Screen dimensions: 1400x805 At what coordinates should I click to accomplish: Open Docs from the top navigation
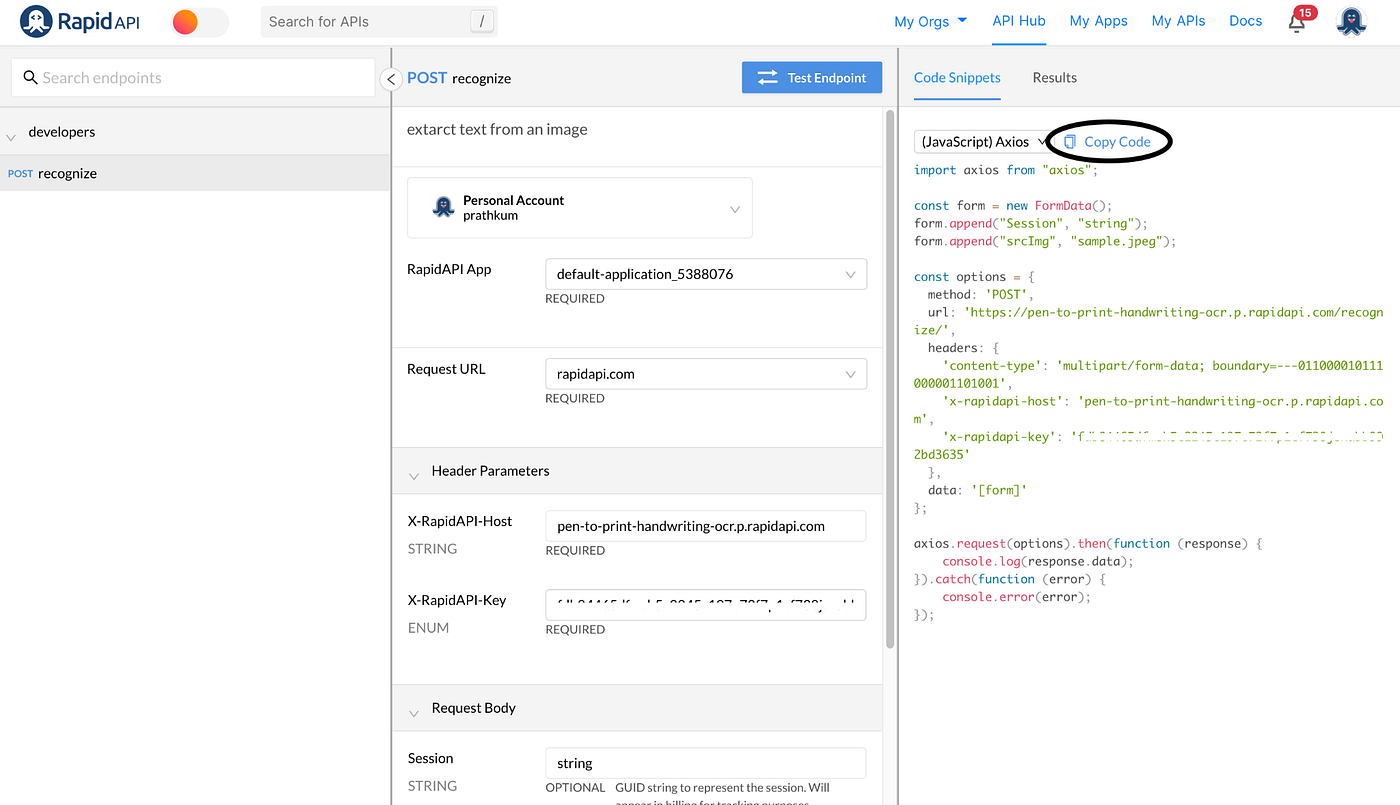1245,20
